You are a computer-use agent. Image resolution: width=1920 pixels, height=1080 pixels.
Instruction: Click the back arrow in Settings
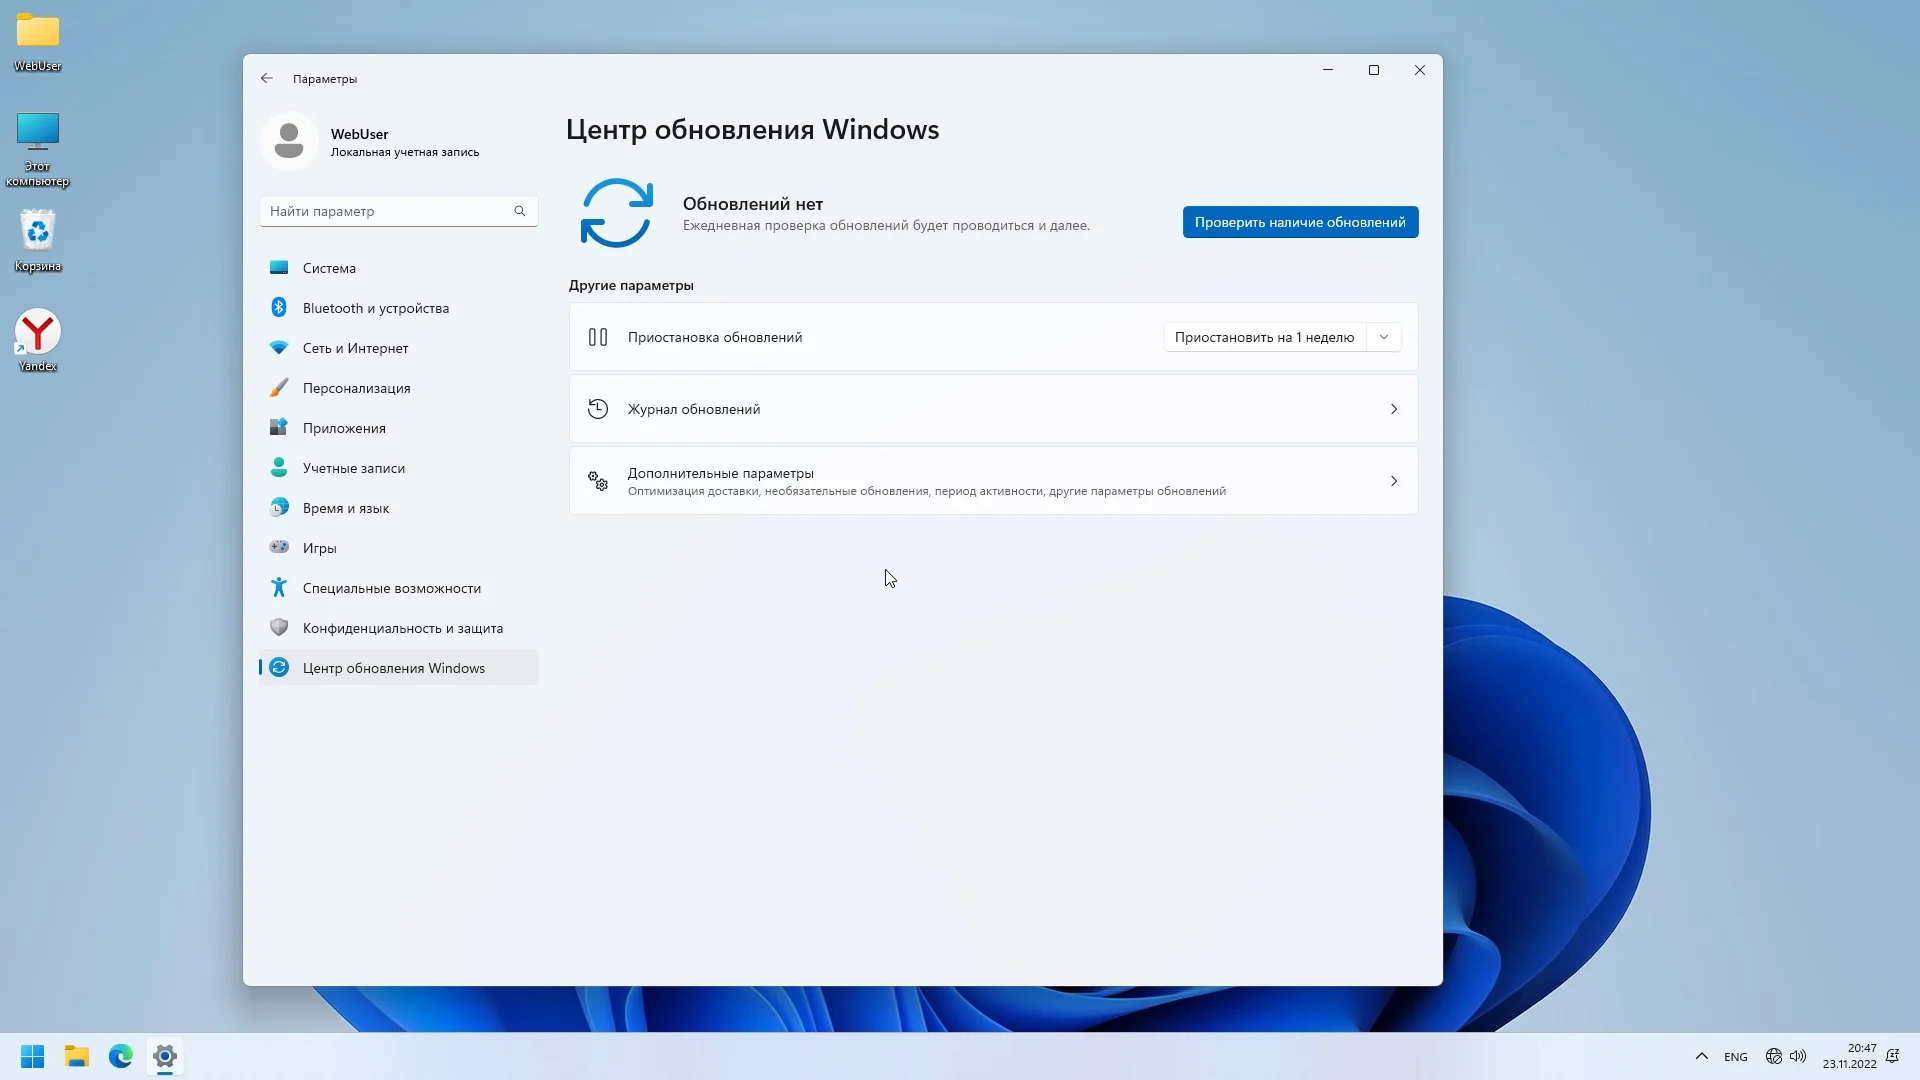click(267, 78)
